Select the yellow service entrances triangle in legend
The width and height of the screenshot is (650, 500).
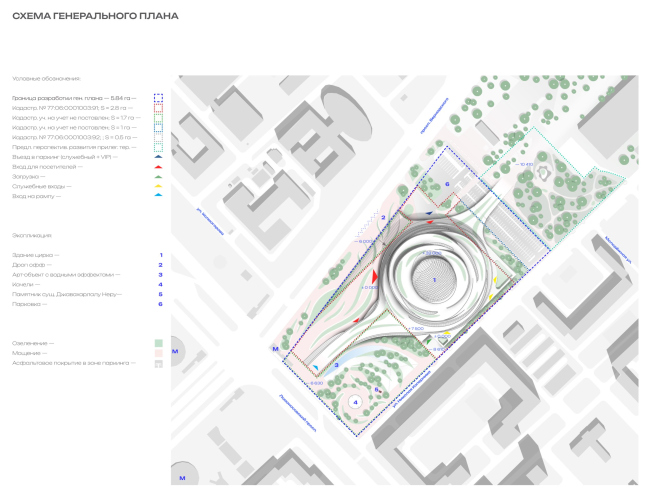pyautogui.click(x=159, y=186)
